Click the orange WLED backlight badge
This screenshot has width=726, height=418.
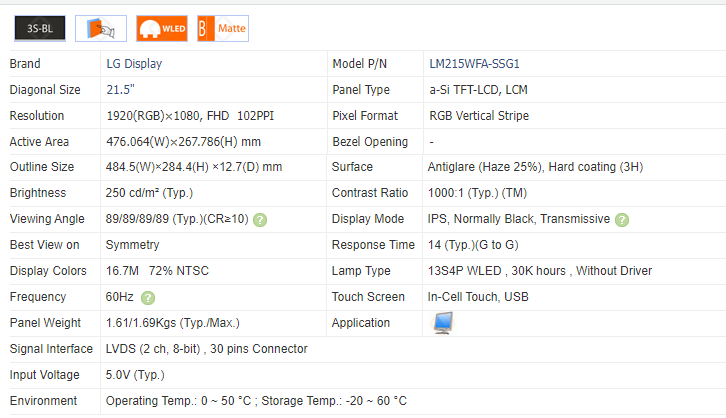161,29
